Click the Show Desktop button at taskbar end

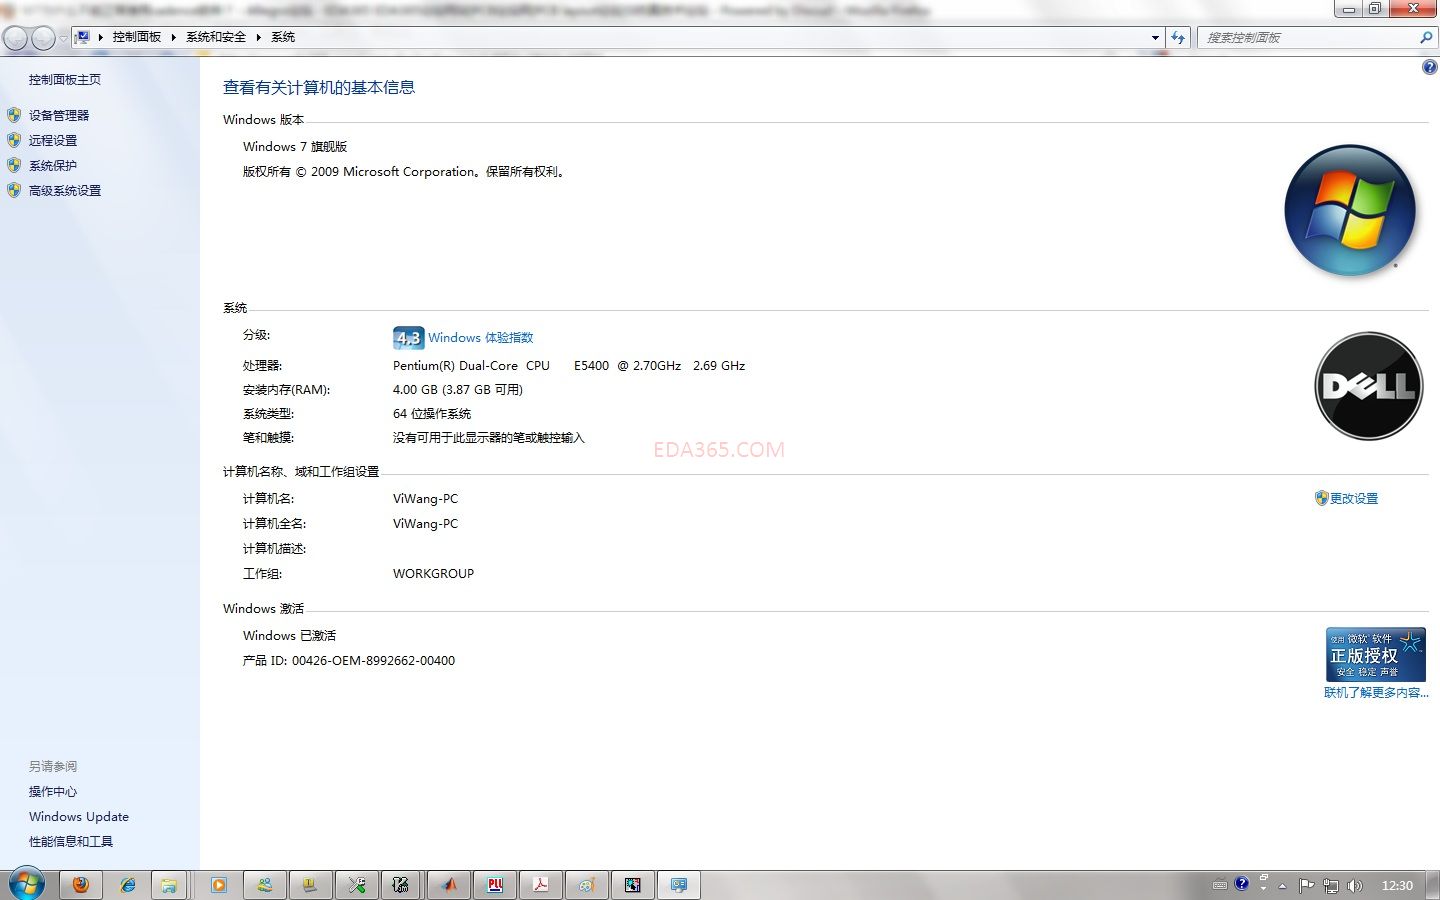pyautogui.click(x=1433, y=885)
